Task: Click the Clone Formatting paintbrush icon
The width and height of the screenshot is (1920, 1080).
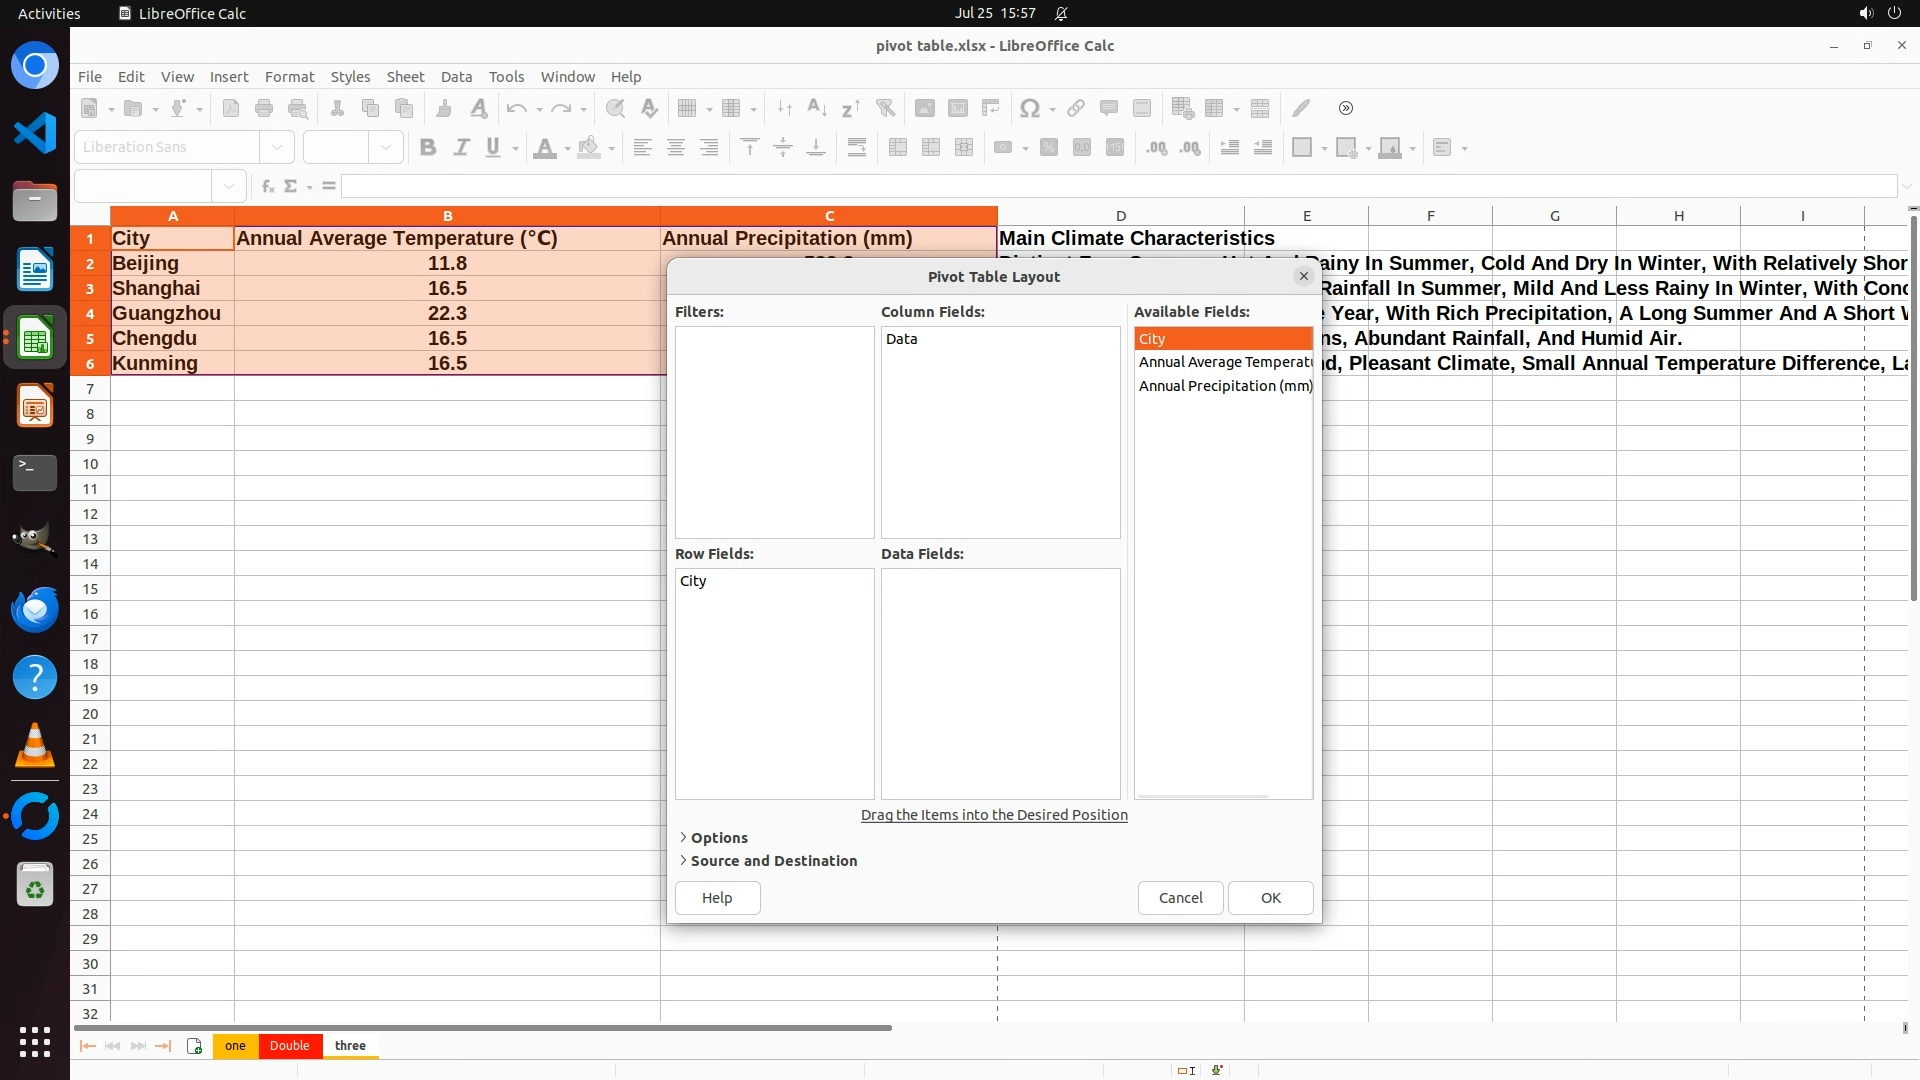Action: (x=444, y=108)
